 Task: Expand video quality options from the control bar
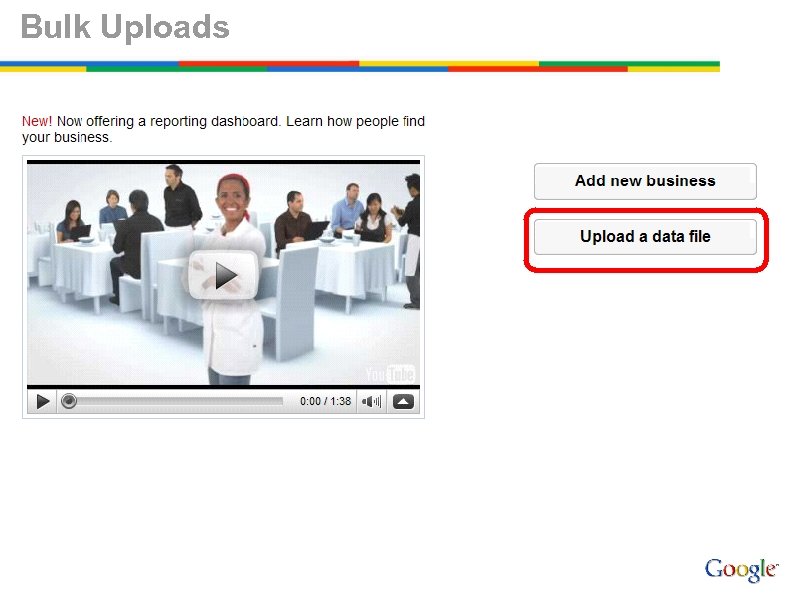(x=402, y=400)
